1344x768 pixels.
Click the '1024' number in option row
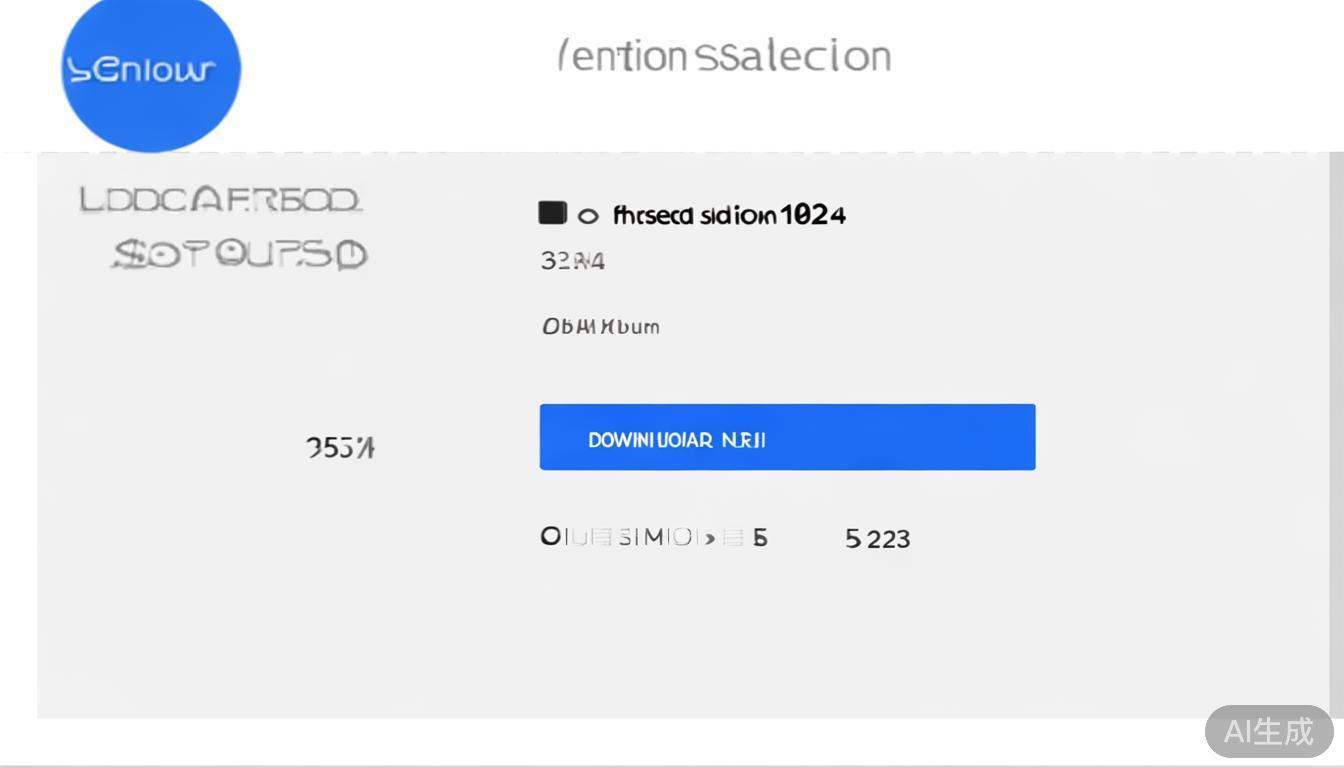(812, 215)
